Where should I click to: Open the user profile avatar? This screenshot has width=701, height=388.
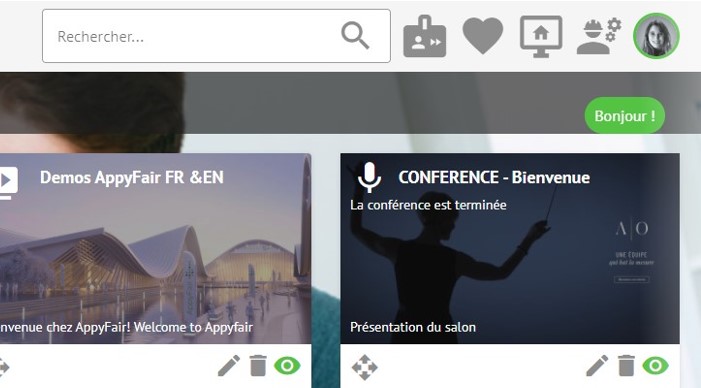(656, 36)
